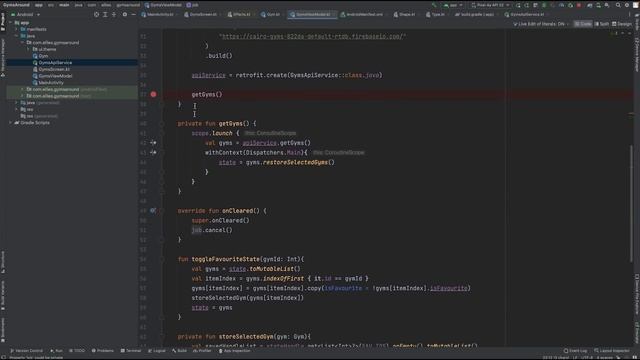Image resolution: width=640 pixels, height=360 pixels.
Task: Select GymsApiService in Project tree
Action: click(x=52, y=63)
